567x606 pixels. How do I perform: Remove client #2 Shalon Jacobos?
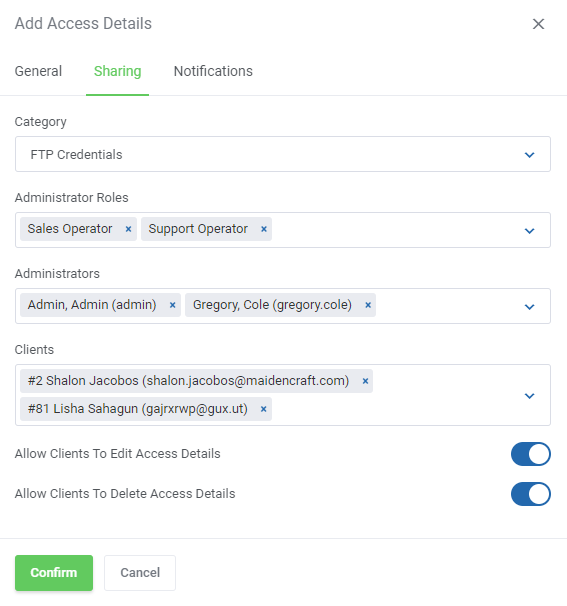coord(365,381)
